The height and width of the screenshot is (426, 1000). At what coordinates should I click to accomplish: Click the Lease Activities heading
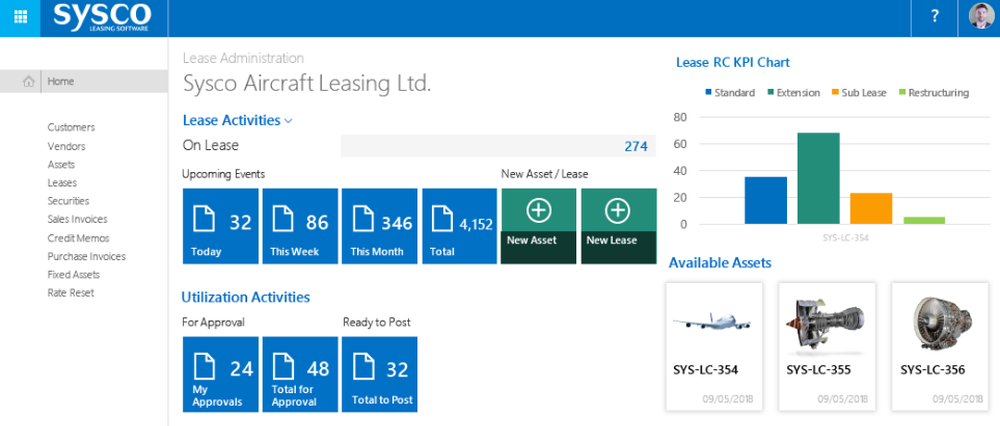(232, 120)
